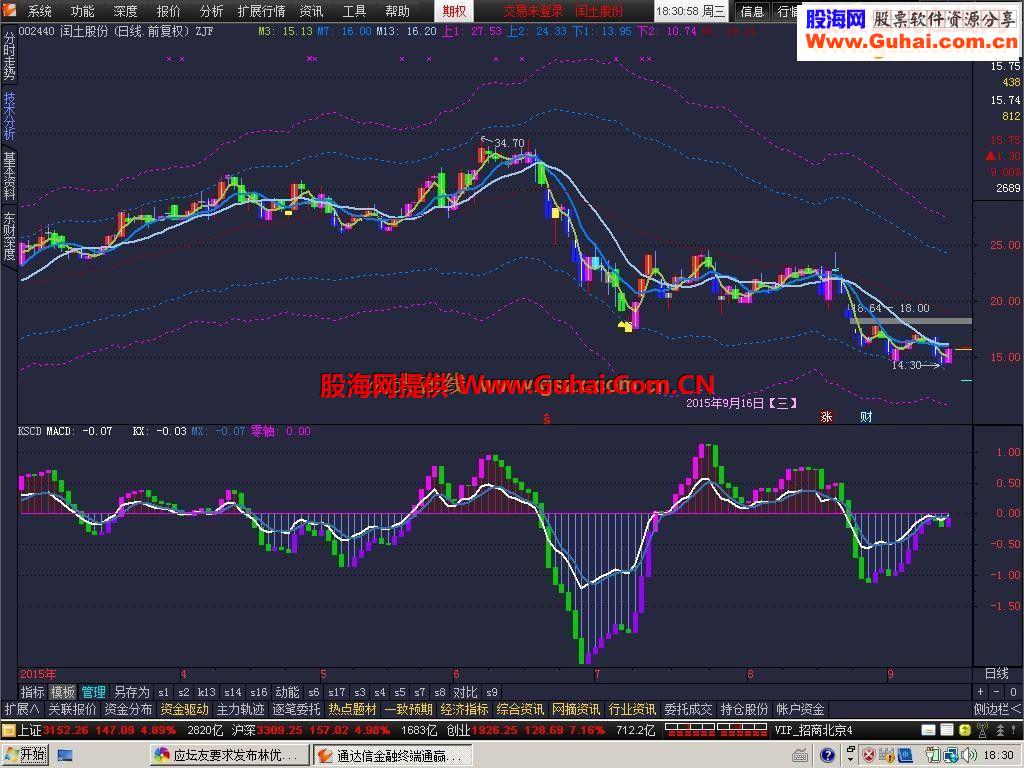Collapse the 侧边栏 sidebar toggle
This screenshot has width=1024, height=768.
[997, 709]
